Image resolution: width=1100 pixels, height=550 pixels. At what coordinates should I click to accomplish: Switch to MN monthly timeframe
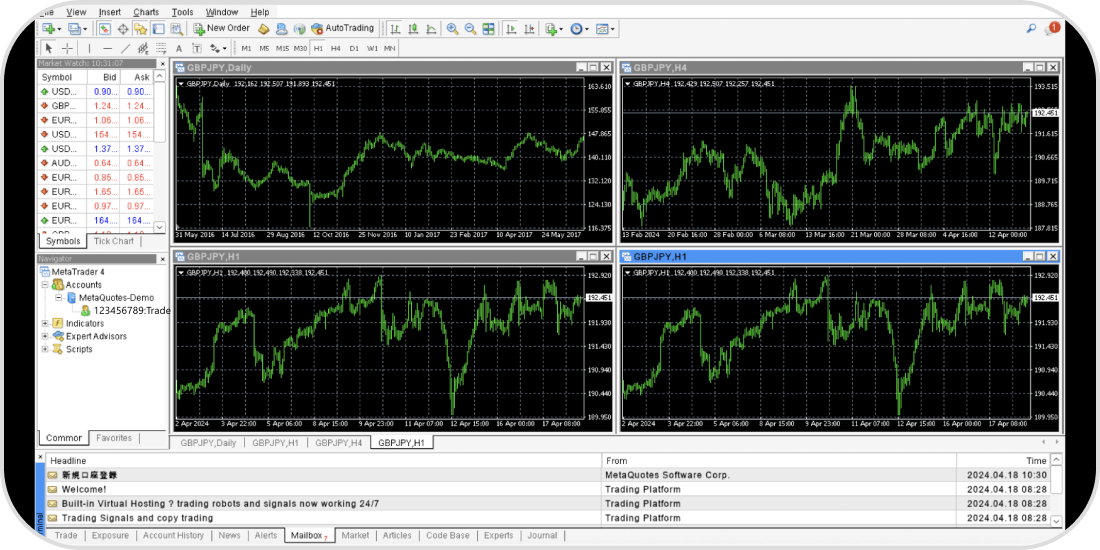pos(389,48)
